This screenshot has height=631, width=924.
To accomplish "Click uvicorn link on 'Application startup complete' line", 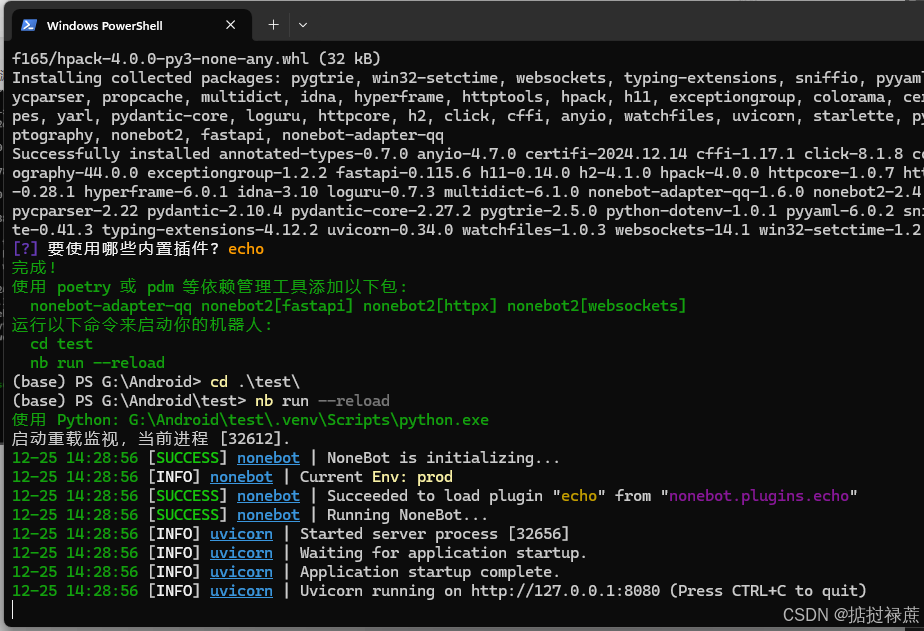I will 241,571.
